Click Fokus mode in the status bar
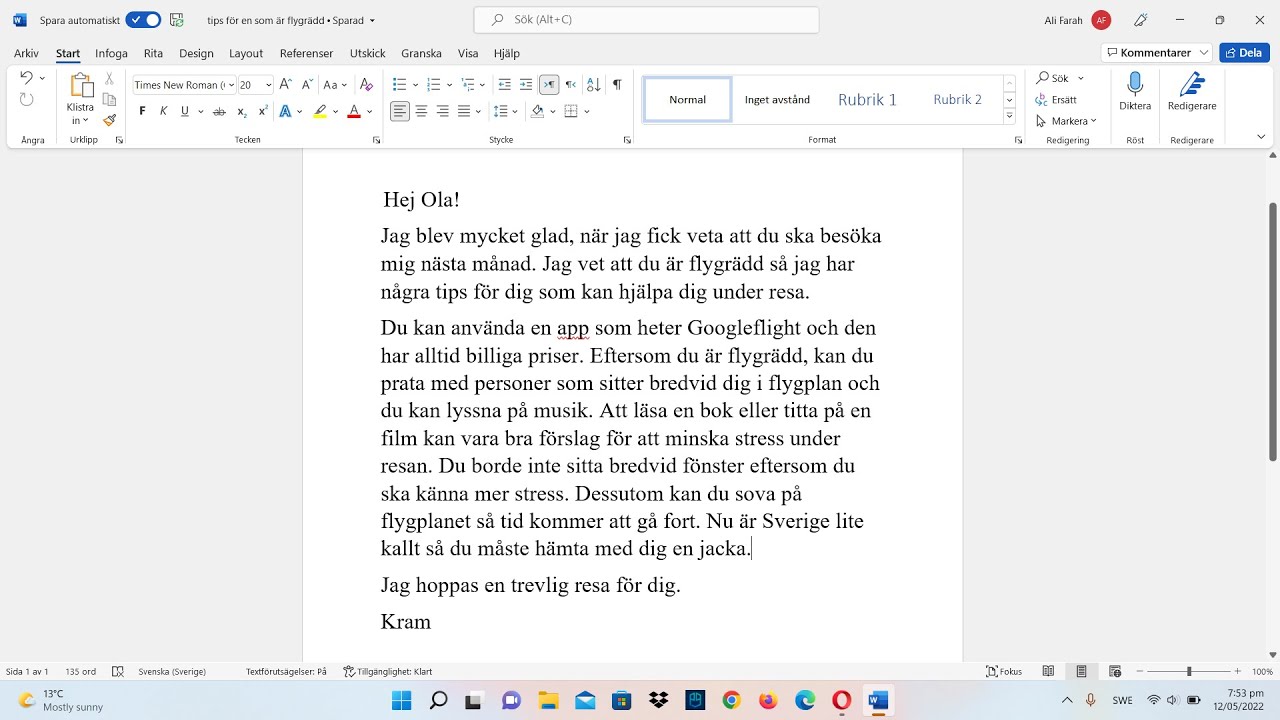Image resolution: width=1280 pixels, height=720 pixels. [x=1004, y=672]
